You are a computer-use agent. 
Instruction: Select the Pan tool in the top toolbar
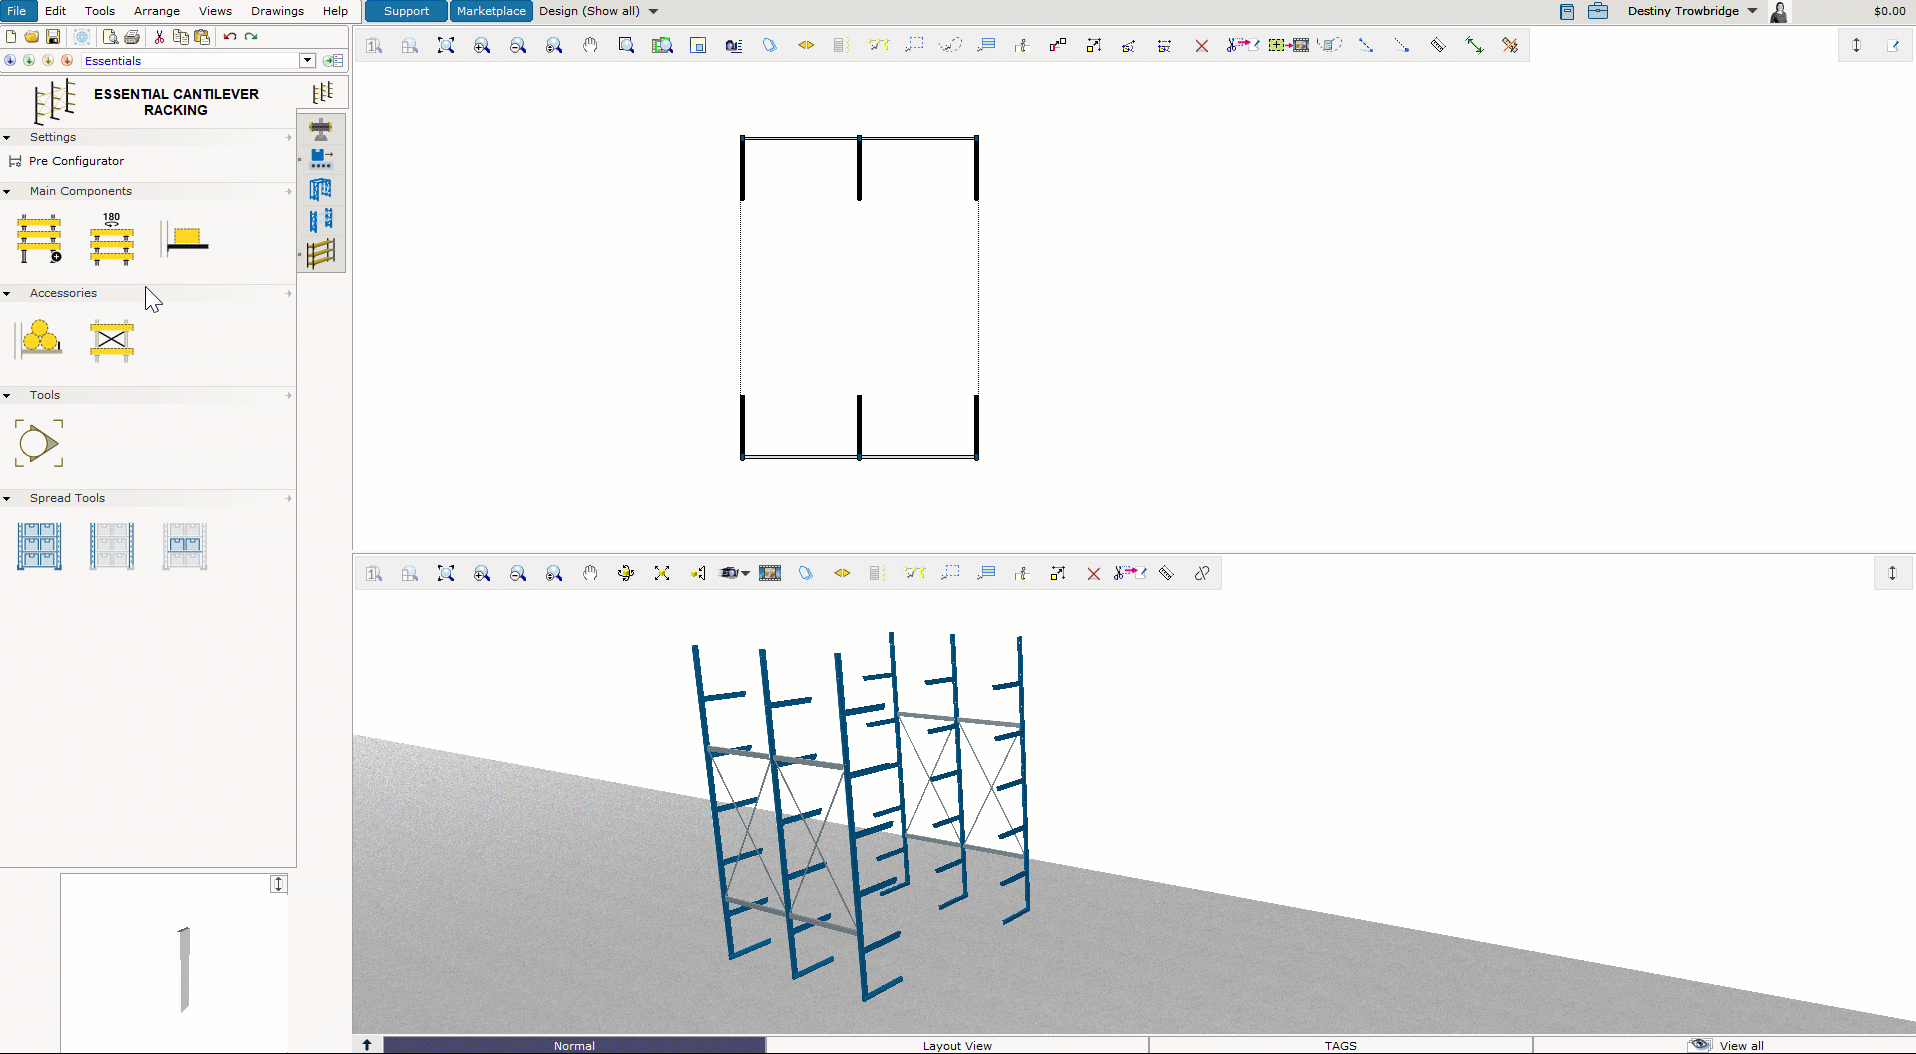click(x=590, y=45)
